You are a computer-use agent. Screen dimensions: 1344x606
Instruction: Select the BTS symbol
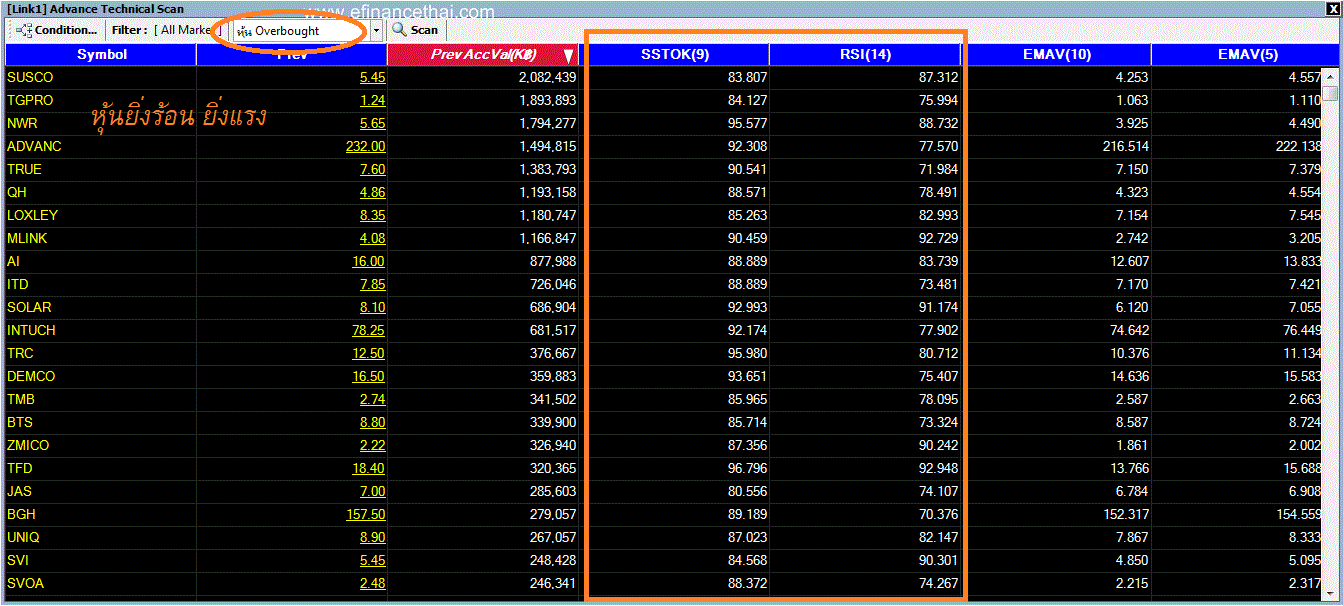click(20, 422)
